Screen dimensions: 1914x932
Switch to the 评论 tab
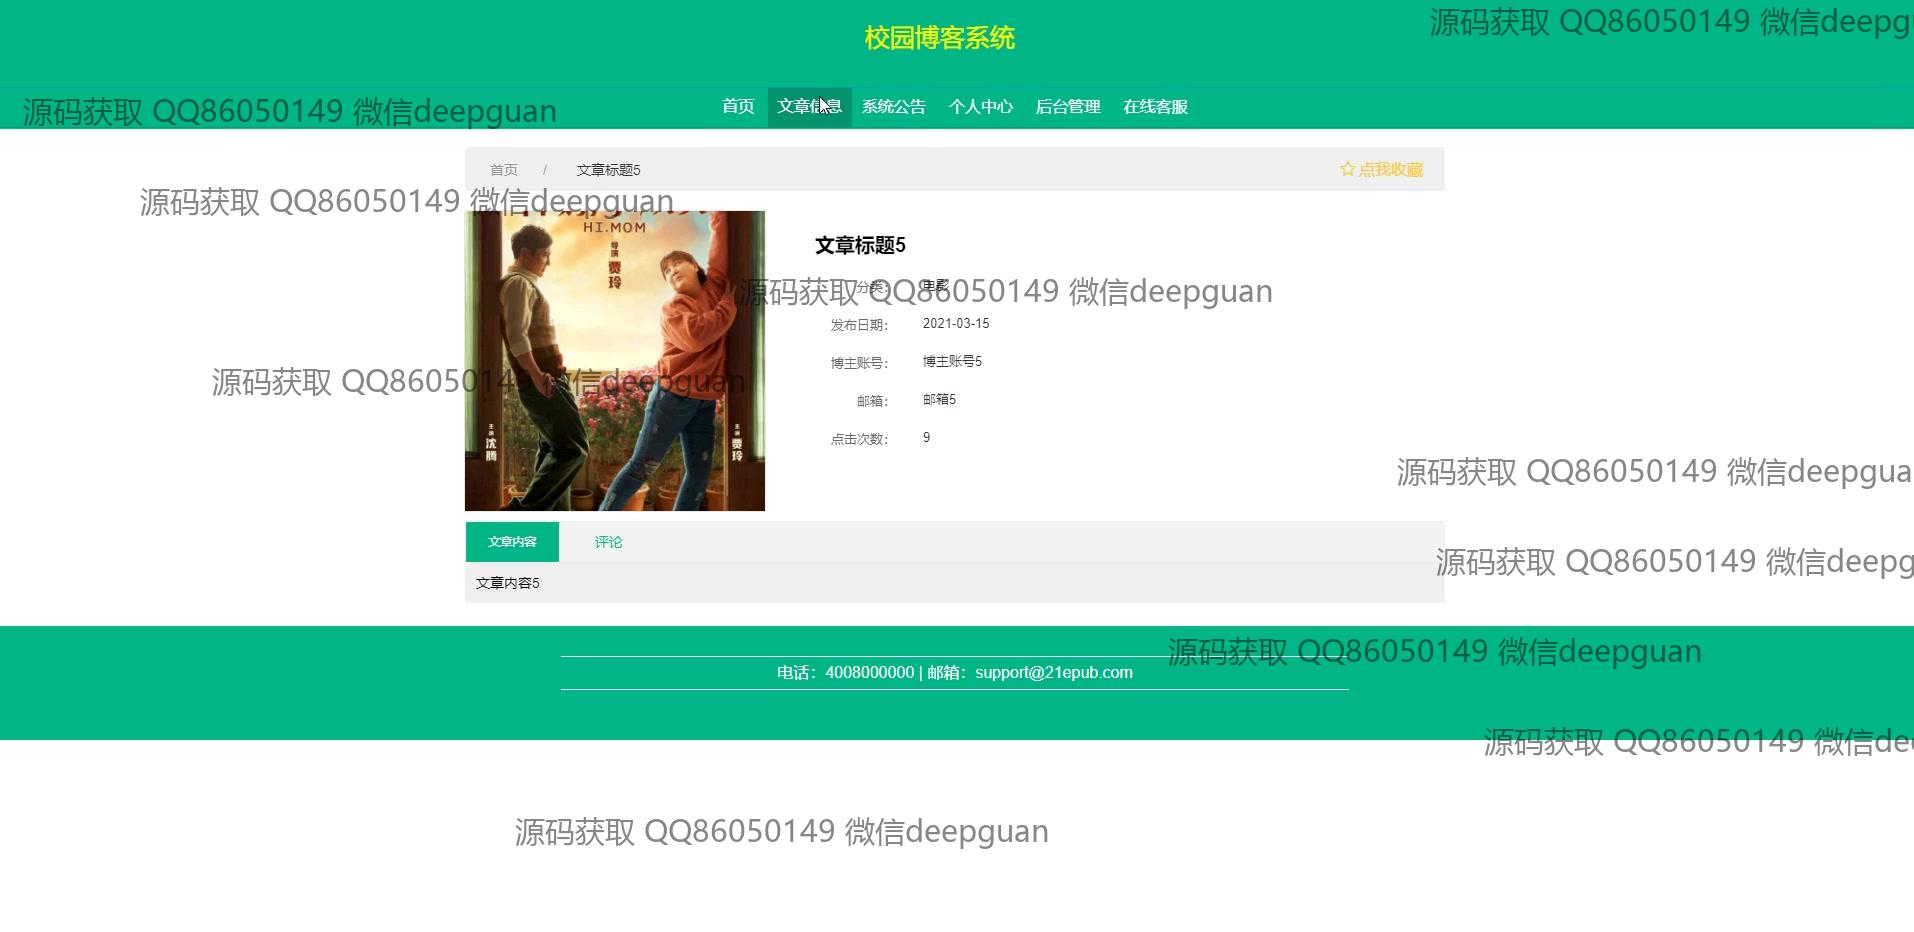(608, 542)
